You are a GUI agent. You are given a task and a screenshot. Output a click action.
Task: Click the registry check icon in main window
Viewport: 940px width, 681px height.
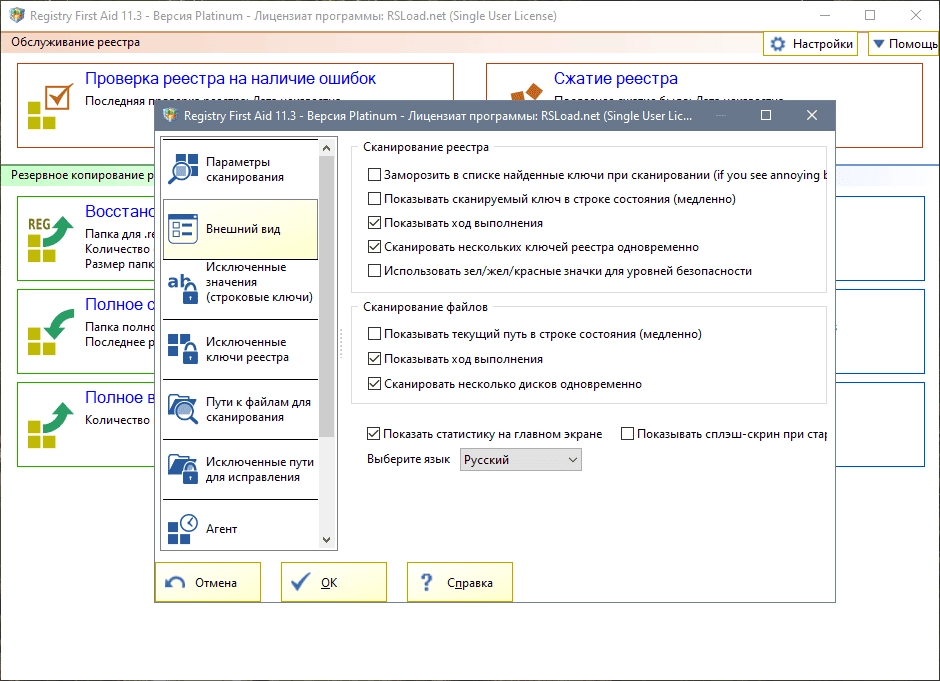(50, 106)
